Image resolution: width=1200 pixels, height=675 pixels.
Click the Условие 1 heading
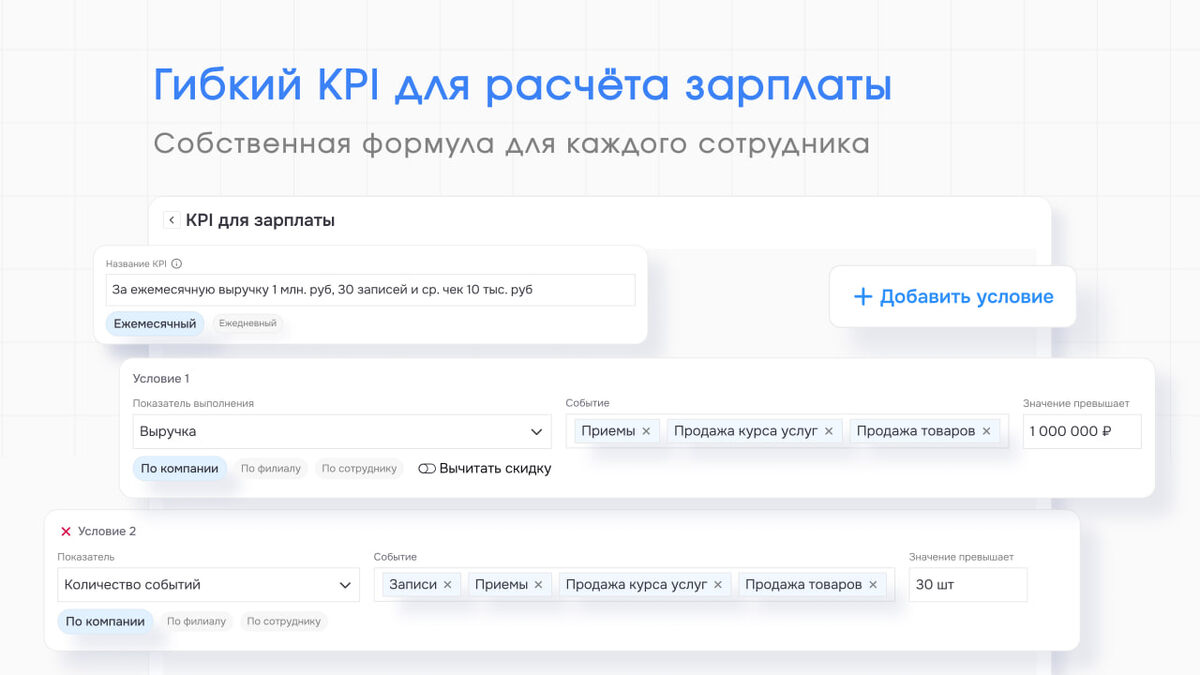161,379
